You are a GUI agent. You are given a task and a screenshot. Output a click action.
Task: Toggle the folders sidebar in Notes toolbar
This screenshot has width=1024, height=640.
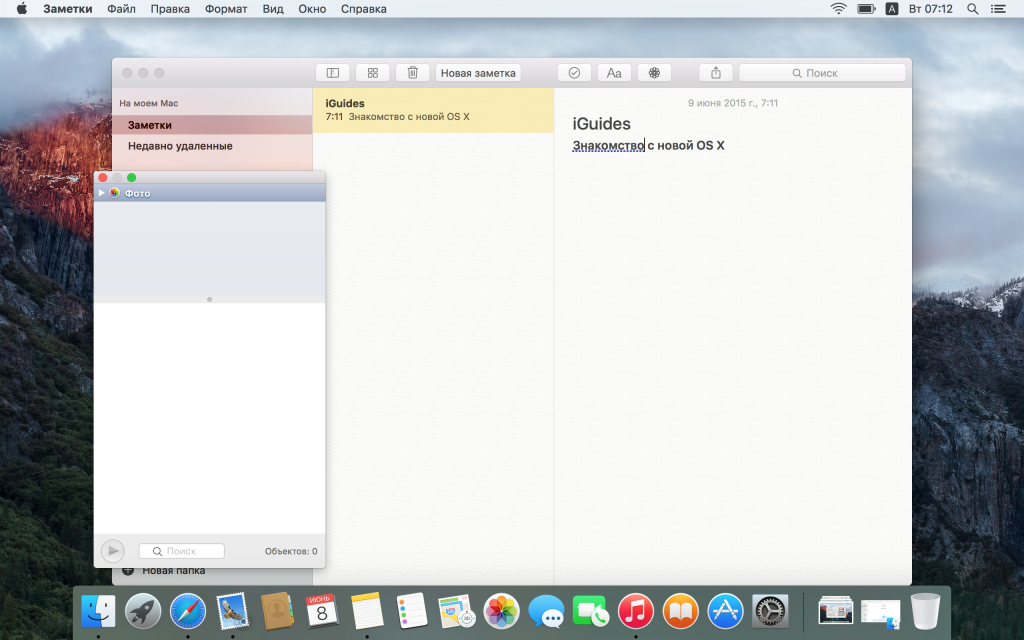point(332,73)
